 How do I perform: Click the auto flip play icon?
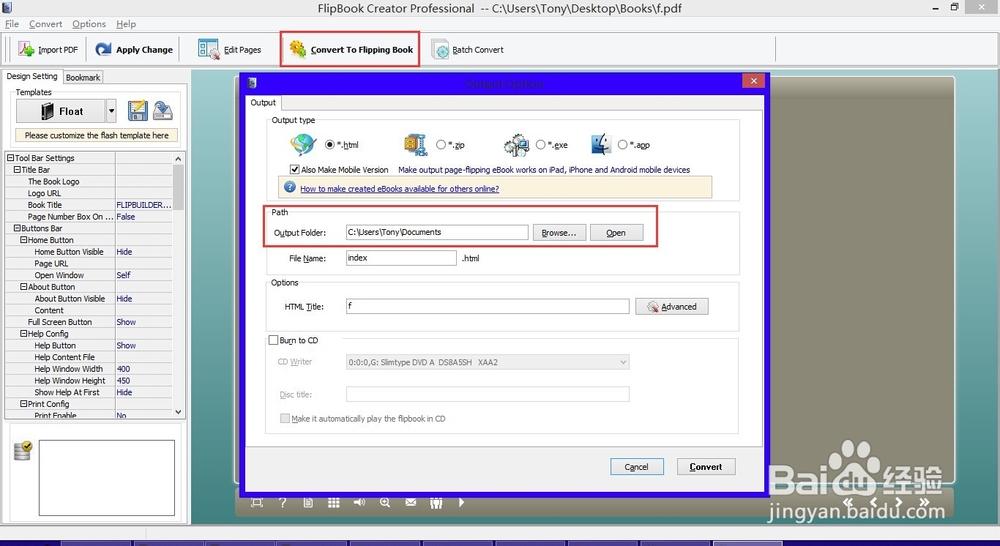(x=461, y=503)
